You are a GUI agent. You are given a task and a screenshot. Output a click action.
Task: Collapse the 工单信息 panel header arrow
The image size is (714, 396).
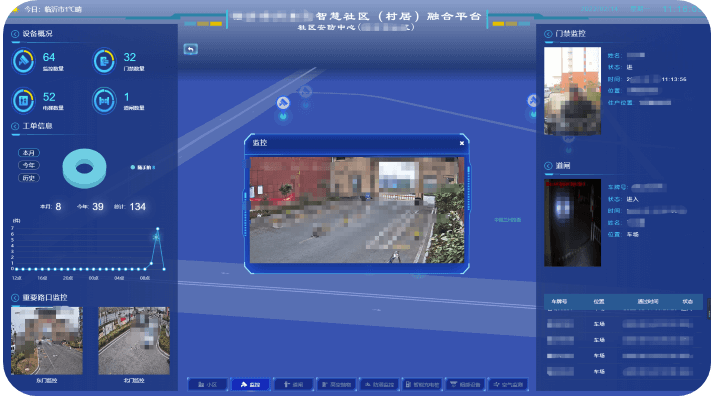15,126
